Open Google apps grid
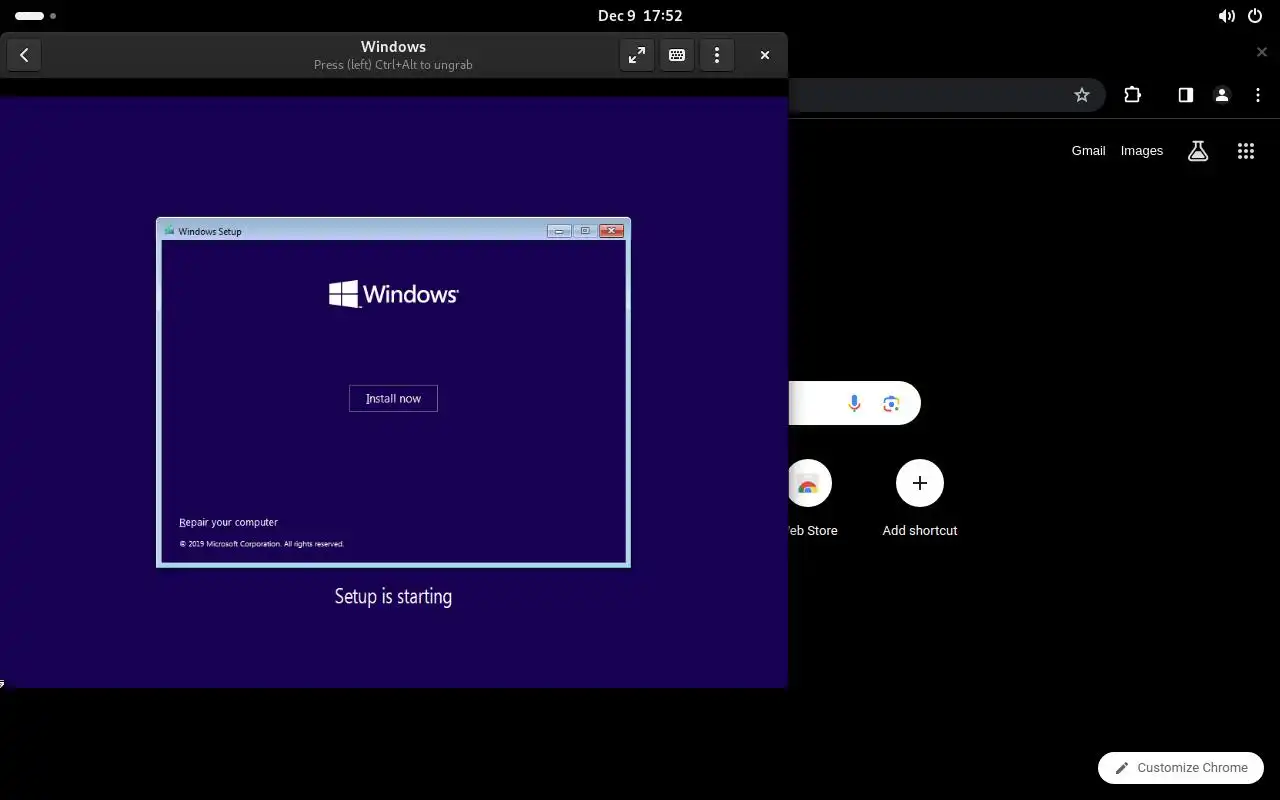This screenshot has width=1280, height=800. tap(1245, 151)
